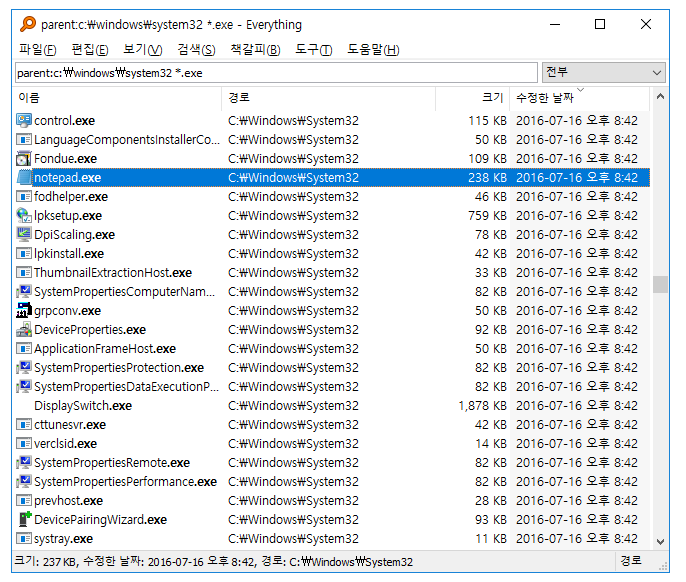Open the 책갈피(B) menu
The width and height of the screenshot is (686, 582).
pos(255,49)
